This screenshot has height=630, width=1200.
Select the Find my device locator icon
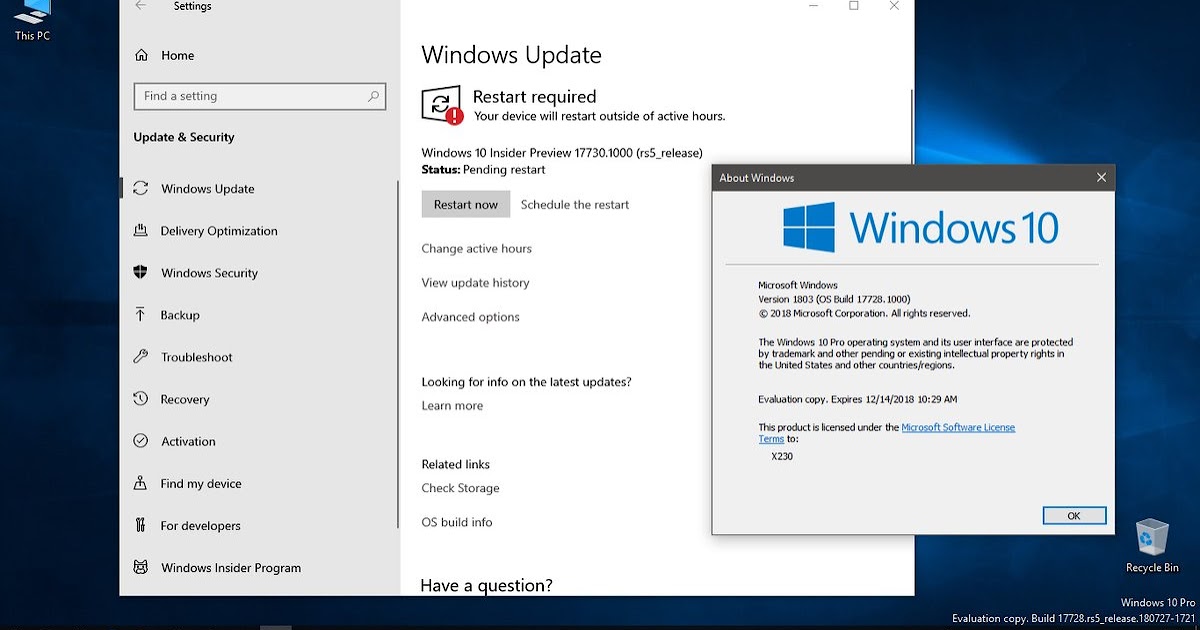tap(142, 483)
